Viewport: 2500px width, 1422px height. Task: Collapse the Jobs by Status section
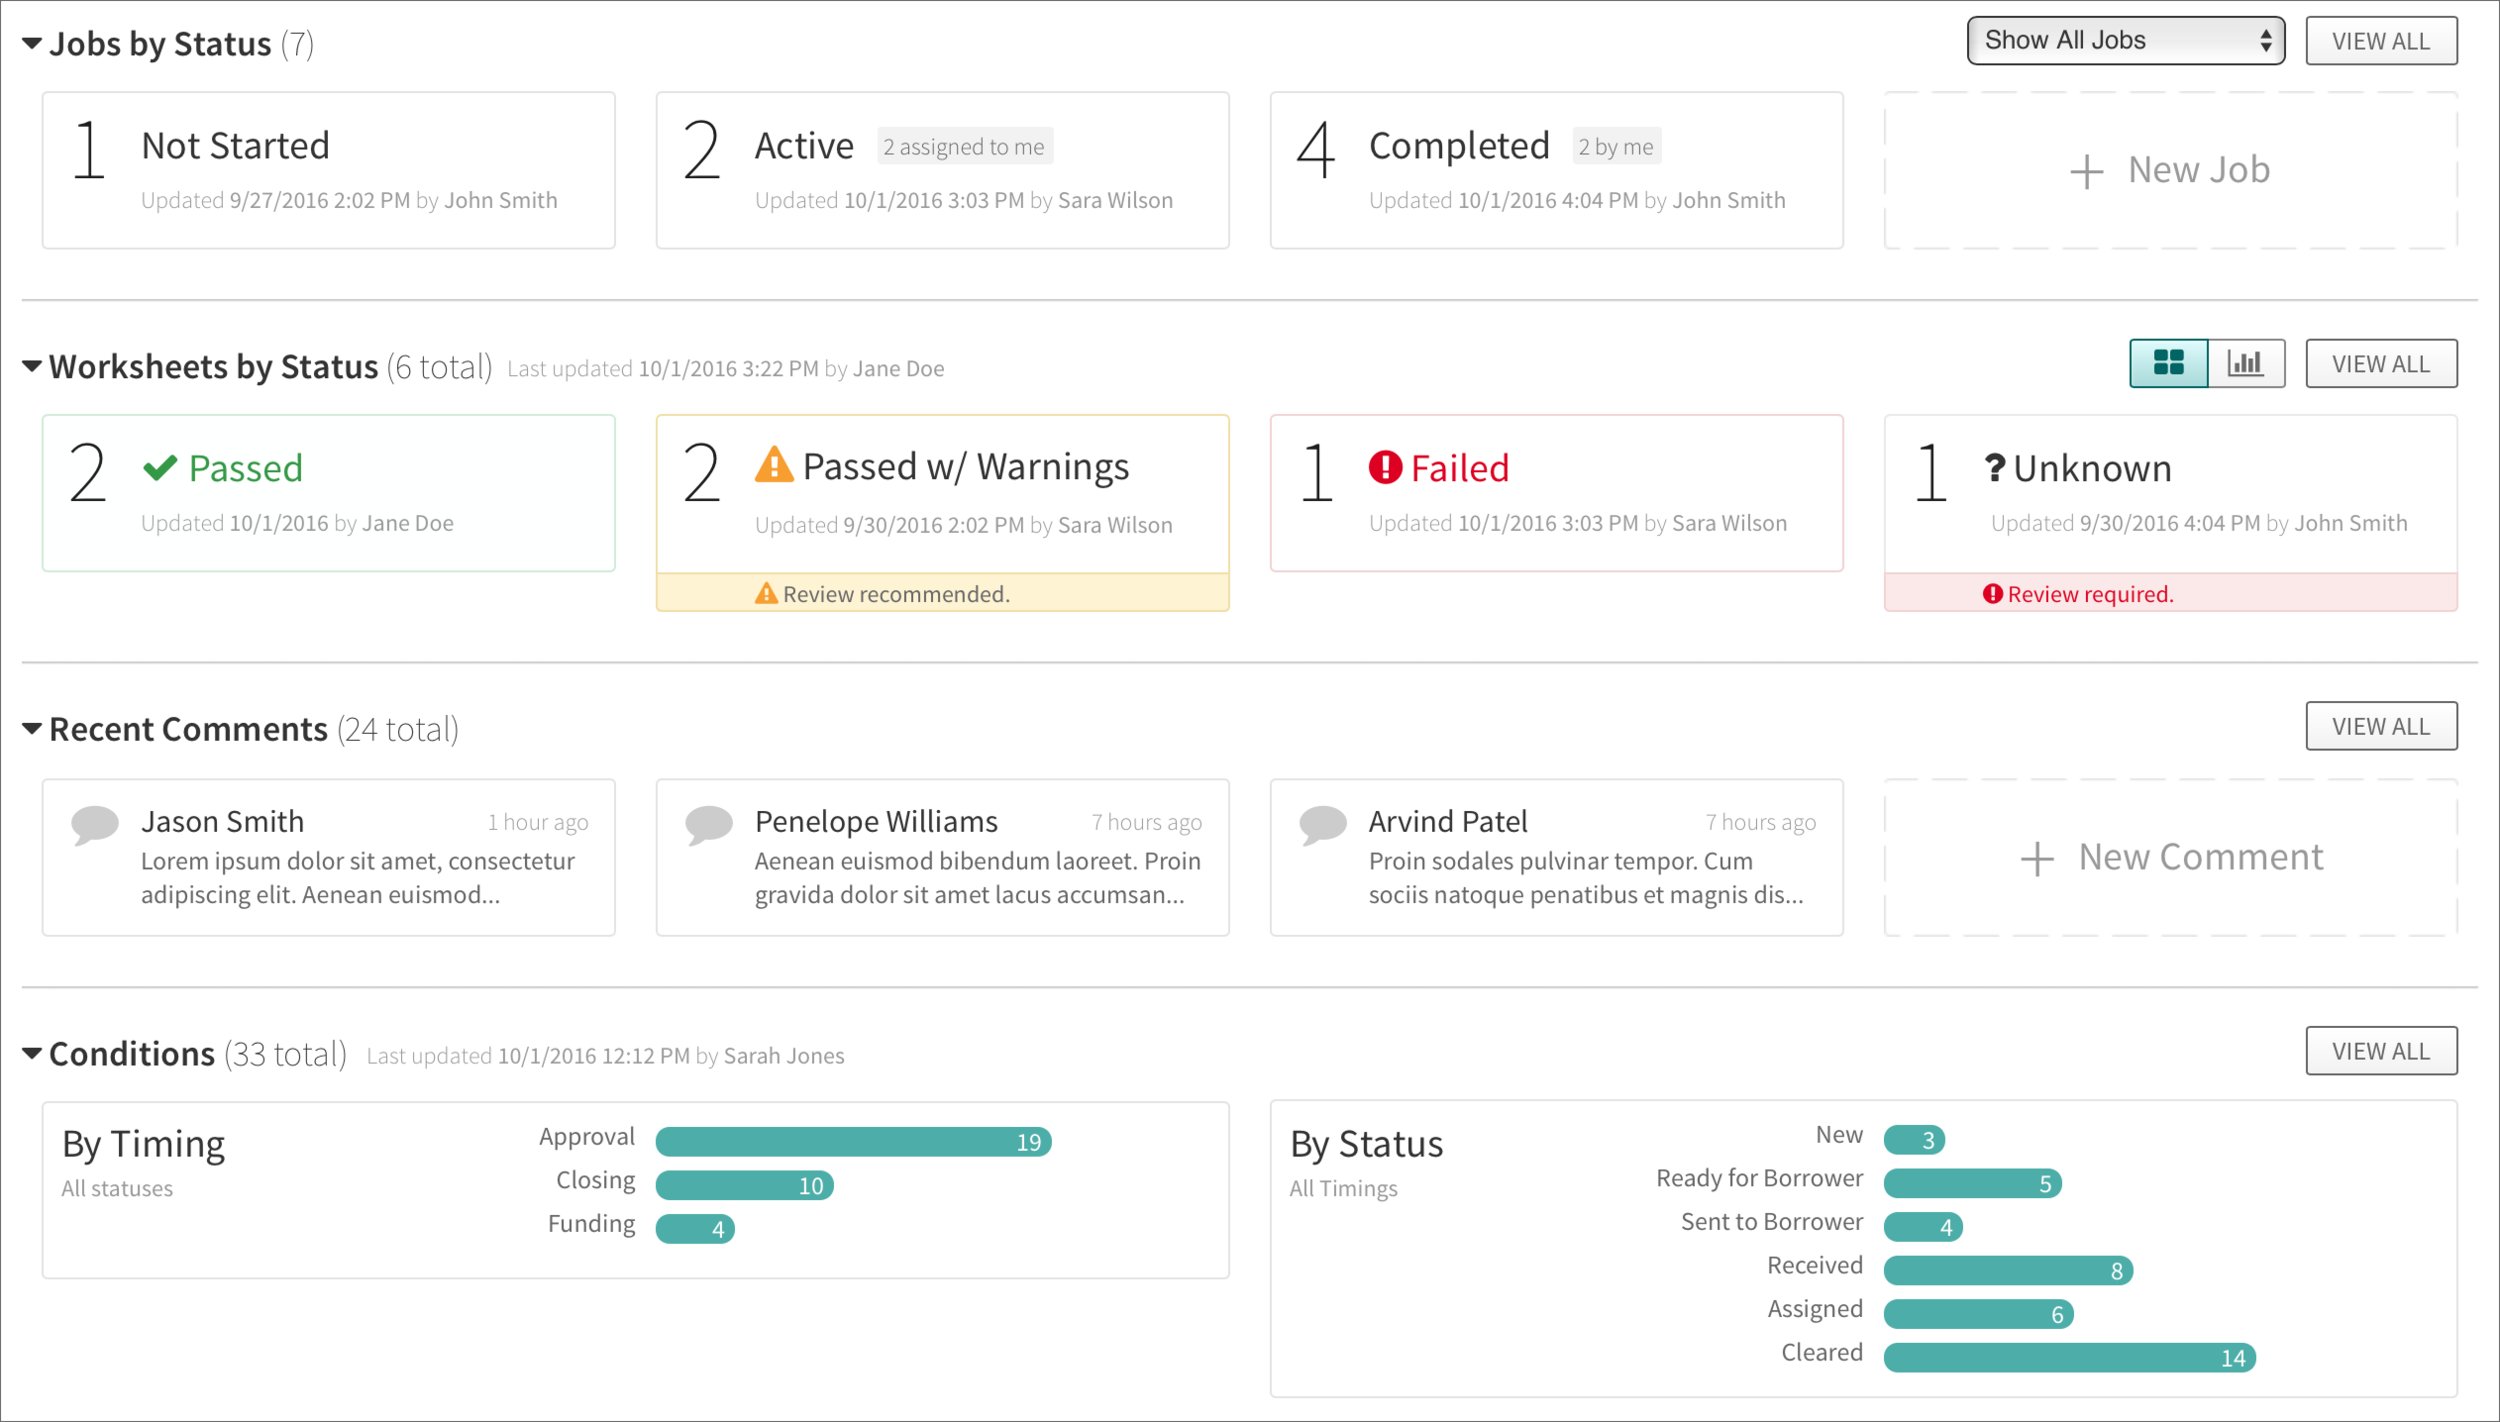click(x=30, y=42)
